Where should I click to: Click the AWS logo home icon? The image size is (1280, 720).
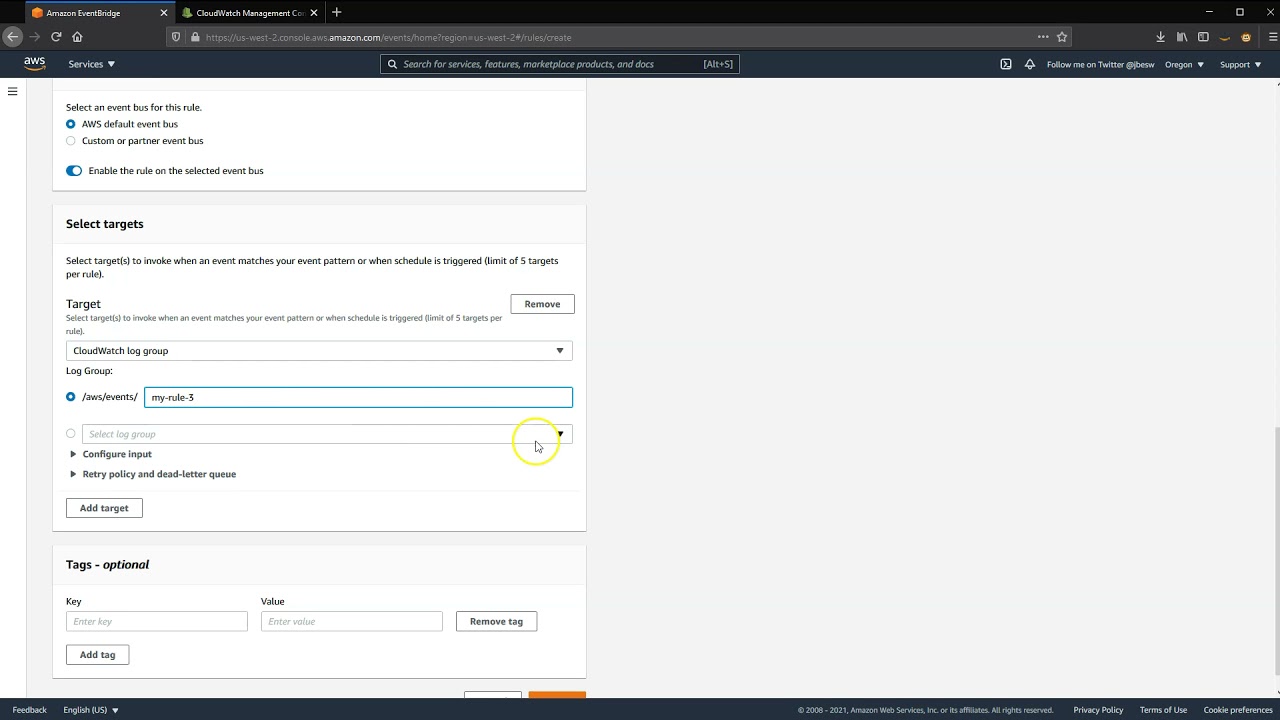coord(35,64)
